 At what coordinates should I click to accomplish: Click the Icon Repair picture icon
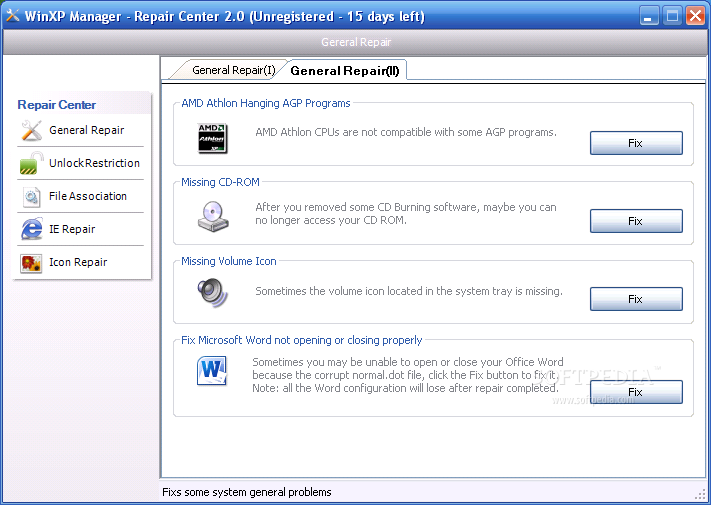31,262
